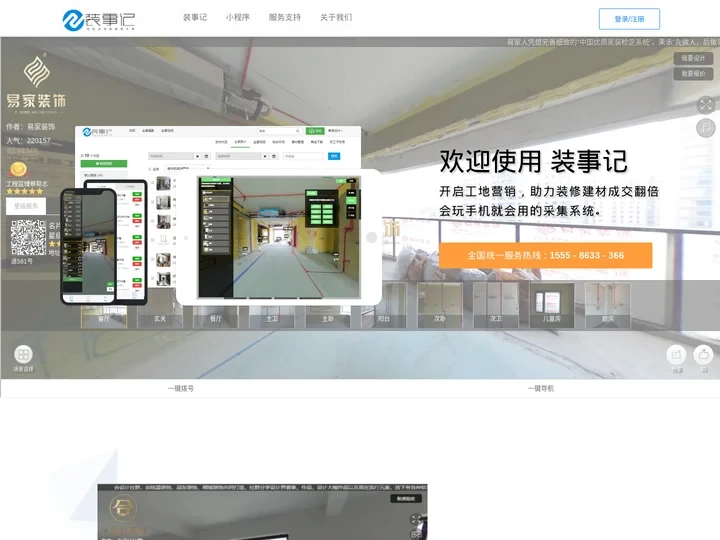Open the 服务支持 navigation menu item
Screen dimensions: 720x540
285,17
